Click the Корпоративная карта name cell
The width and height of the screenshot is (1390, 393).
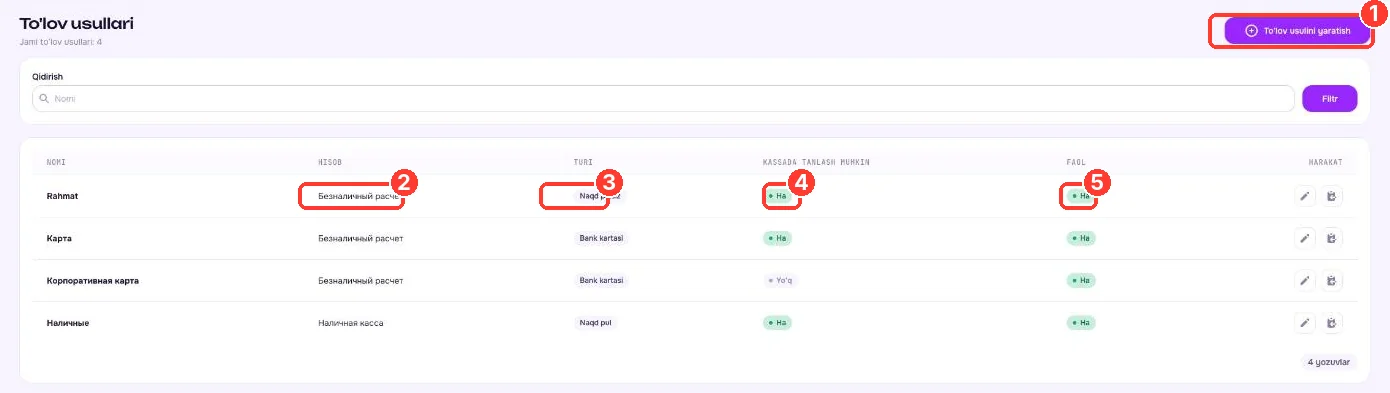pyautogui.click(x=92, y=281)
